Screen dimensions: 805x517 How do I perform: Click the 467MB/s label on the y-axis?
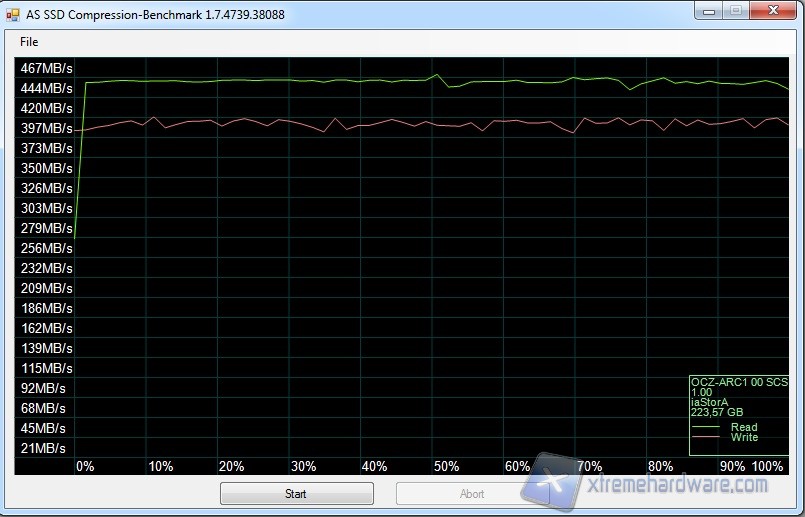click(x=46, y=68)
